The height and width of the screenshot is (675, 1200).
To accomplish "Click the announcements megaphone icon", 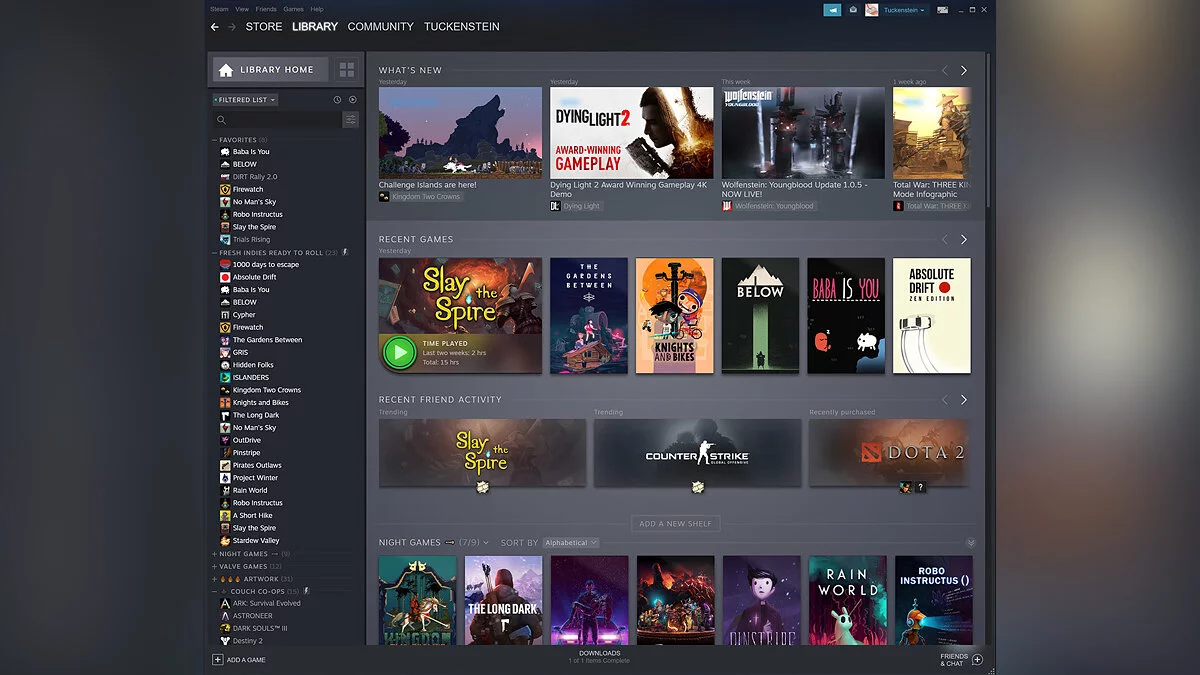I will click(832, 10).
